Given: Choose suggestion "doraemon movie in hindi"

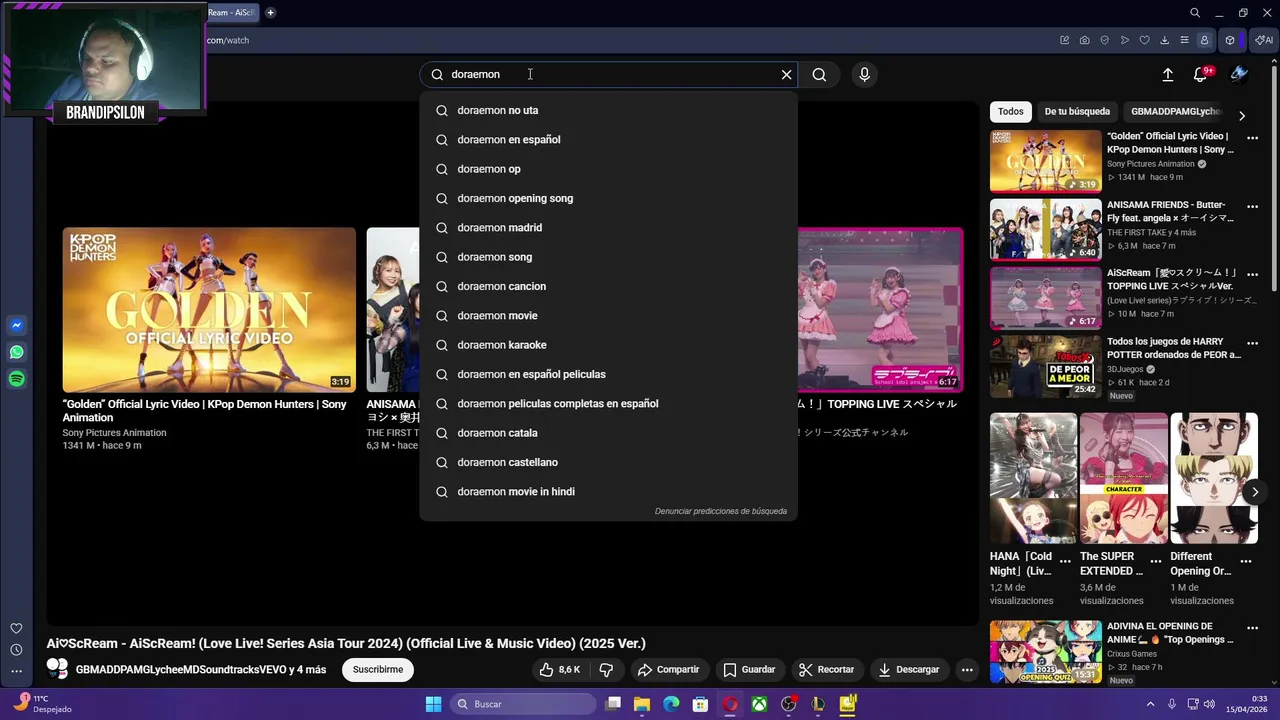Looking at the screenshot, I should click(608, 491).
